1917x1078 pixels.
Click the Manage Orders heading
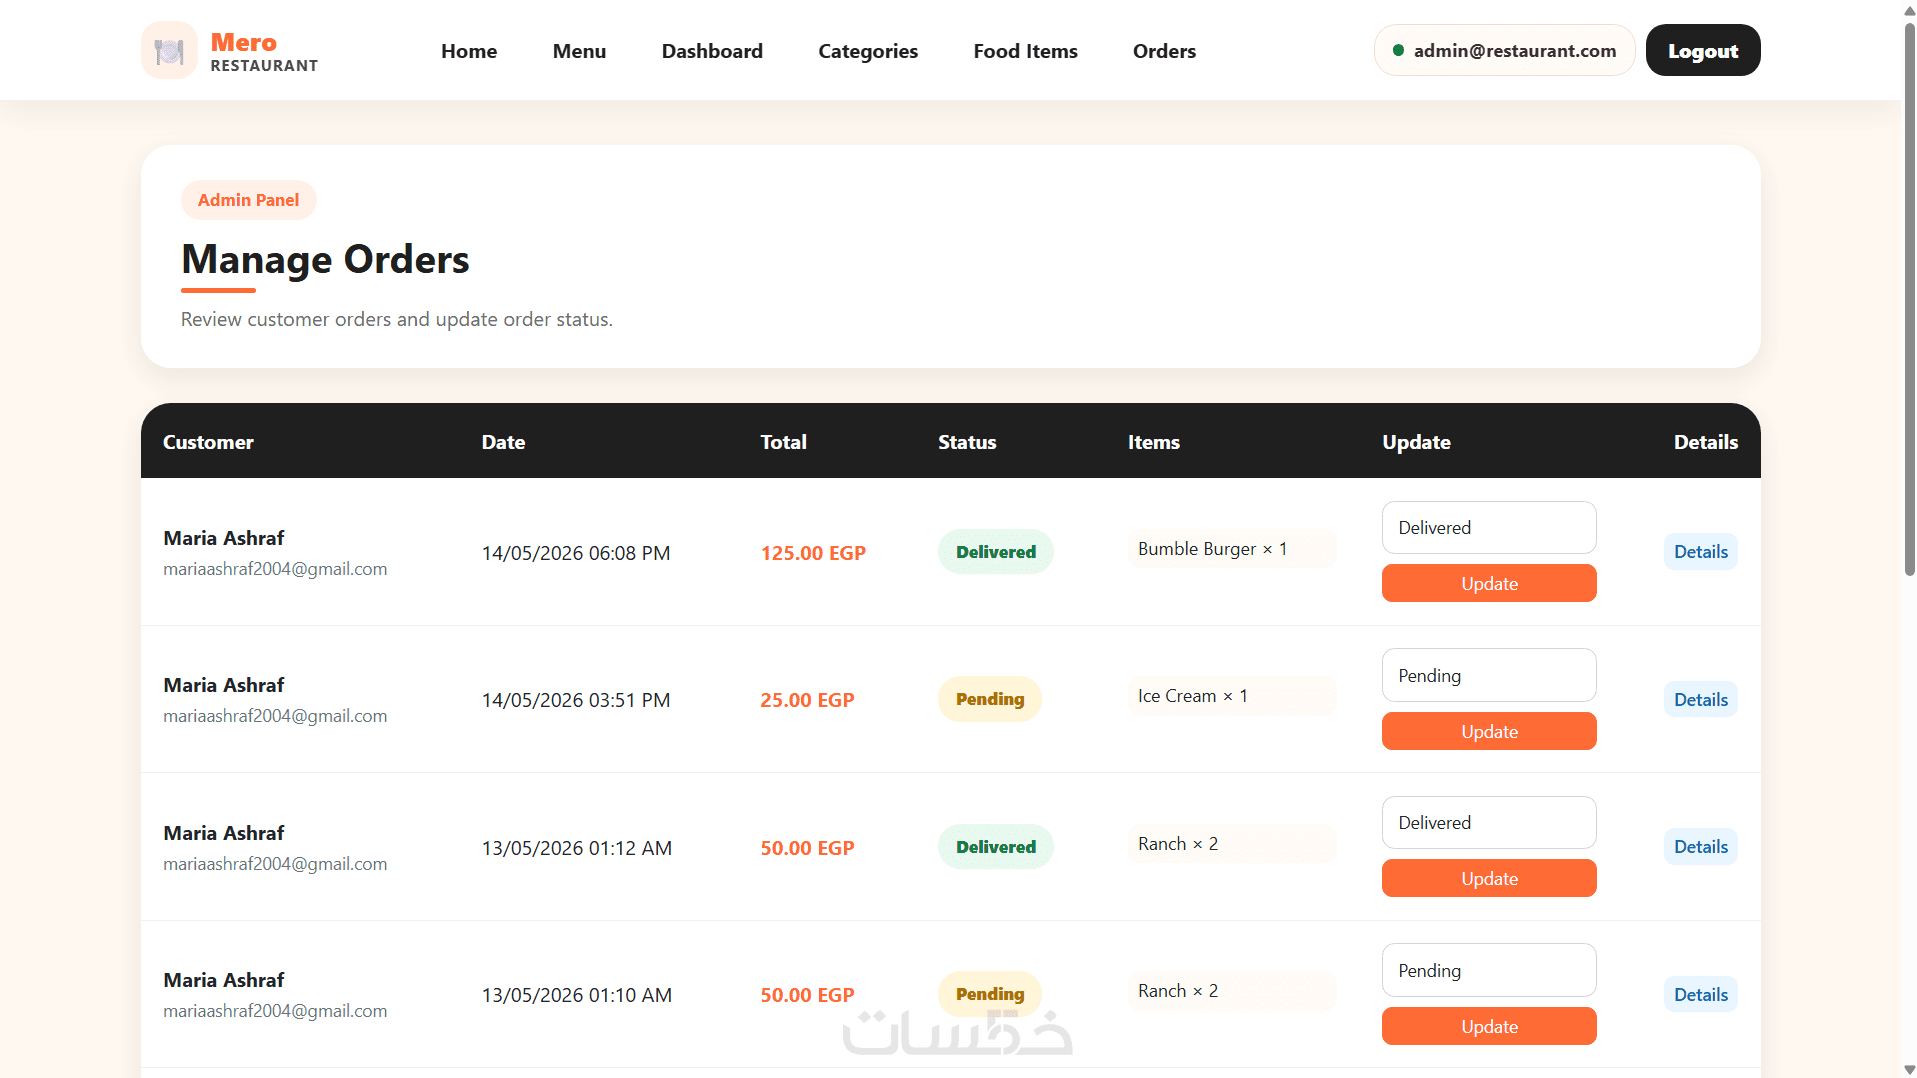pyautogui.click(x=325, y=259)
